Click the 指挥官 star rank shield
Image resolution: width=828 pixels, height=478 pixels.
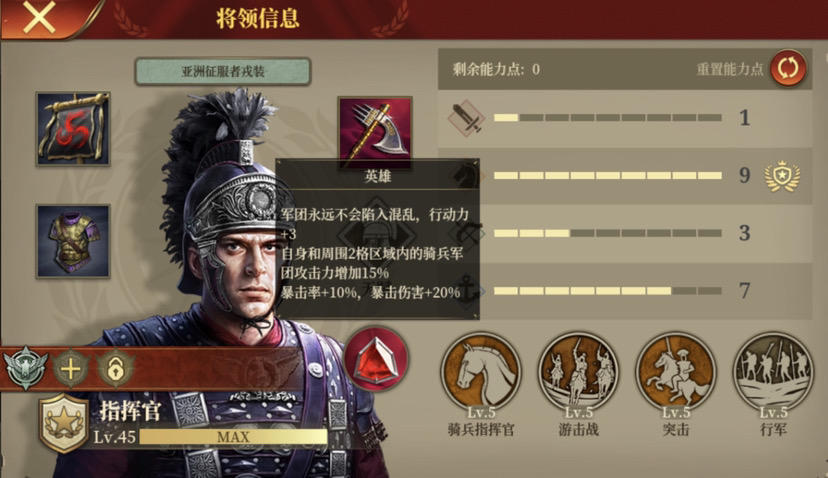tap(64, 423)
